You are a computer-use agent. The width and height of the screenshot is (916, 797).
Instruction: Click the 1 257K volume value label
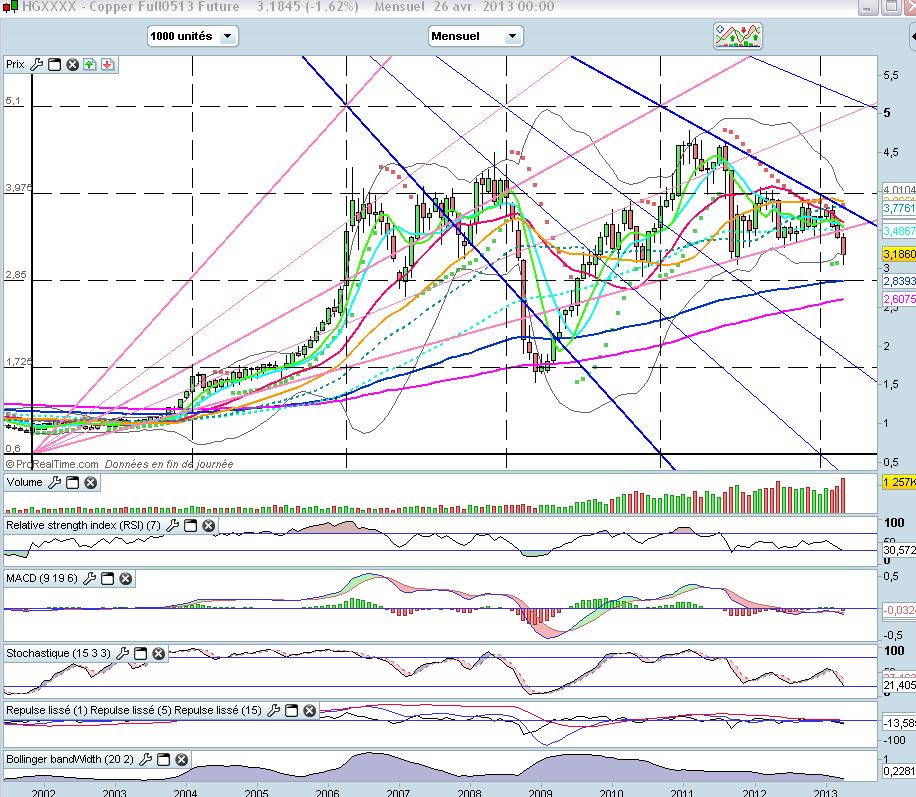pos(899,482)
